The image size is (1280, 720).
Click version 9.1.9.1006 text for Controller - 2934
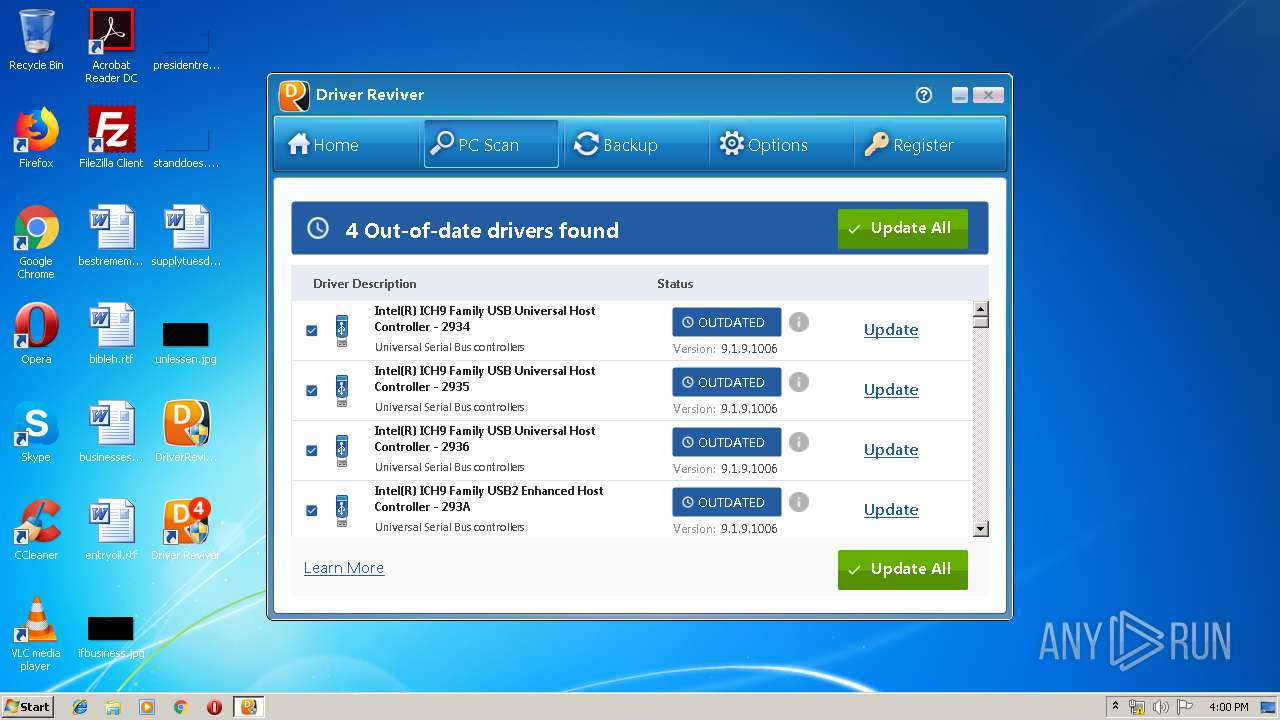(749, 349)
